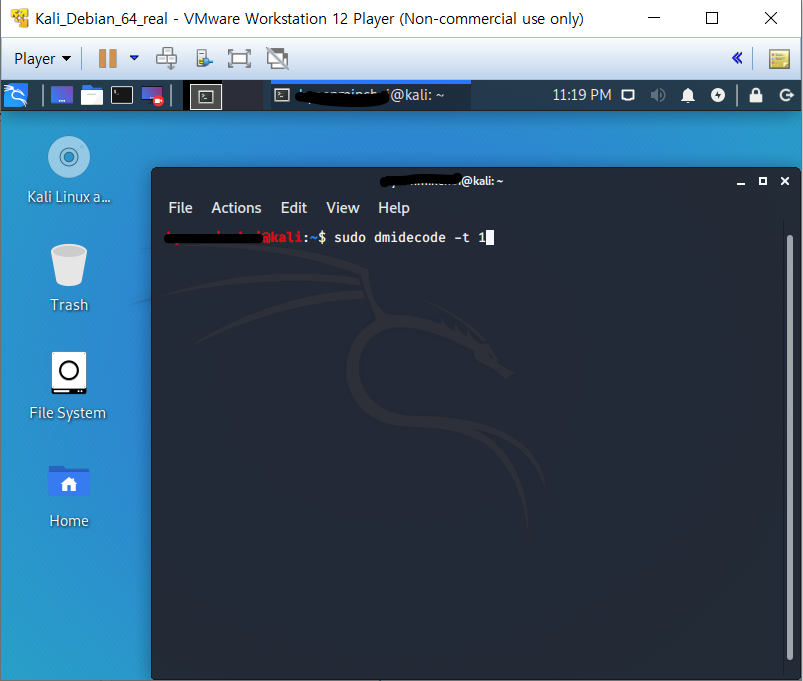Collapse the toolbar with double chevron
The width and height of the screenshot is (803, 681).
pyautogui.click(x=737, y=58)
